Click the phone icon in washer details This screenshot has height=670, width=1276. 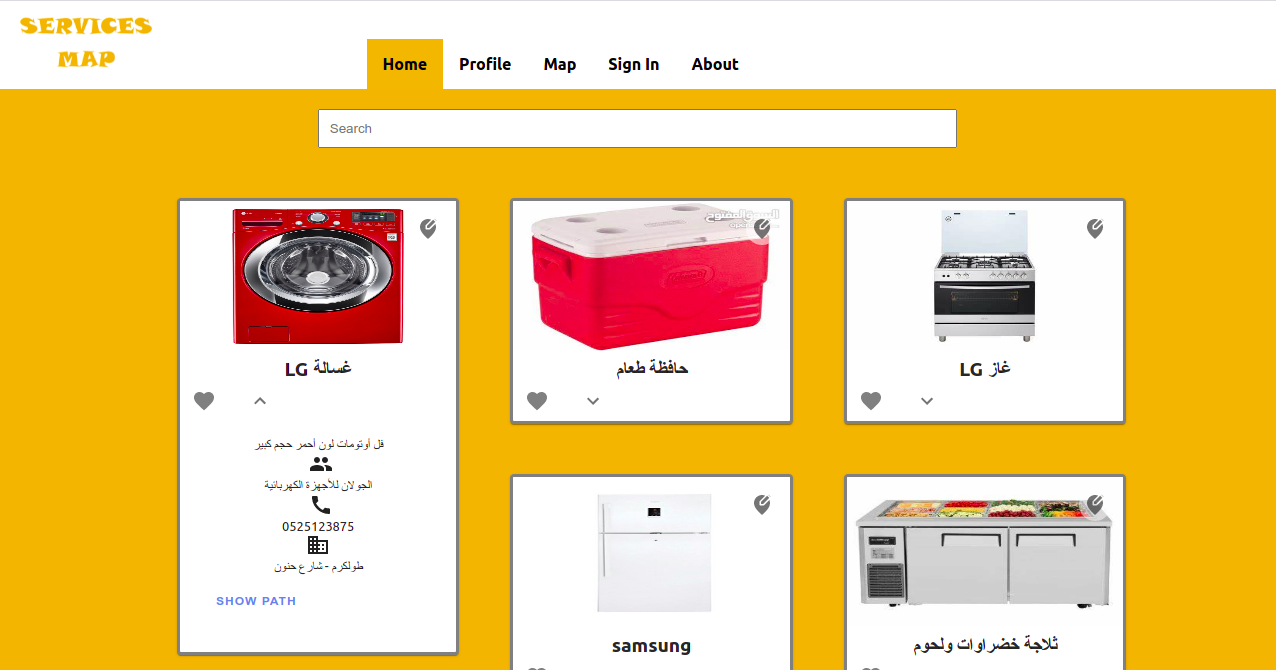pyautogui.click(x=320, y=505)
